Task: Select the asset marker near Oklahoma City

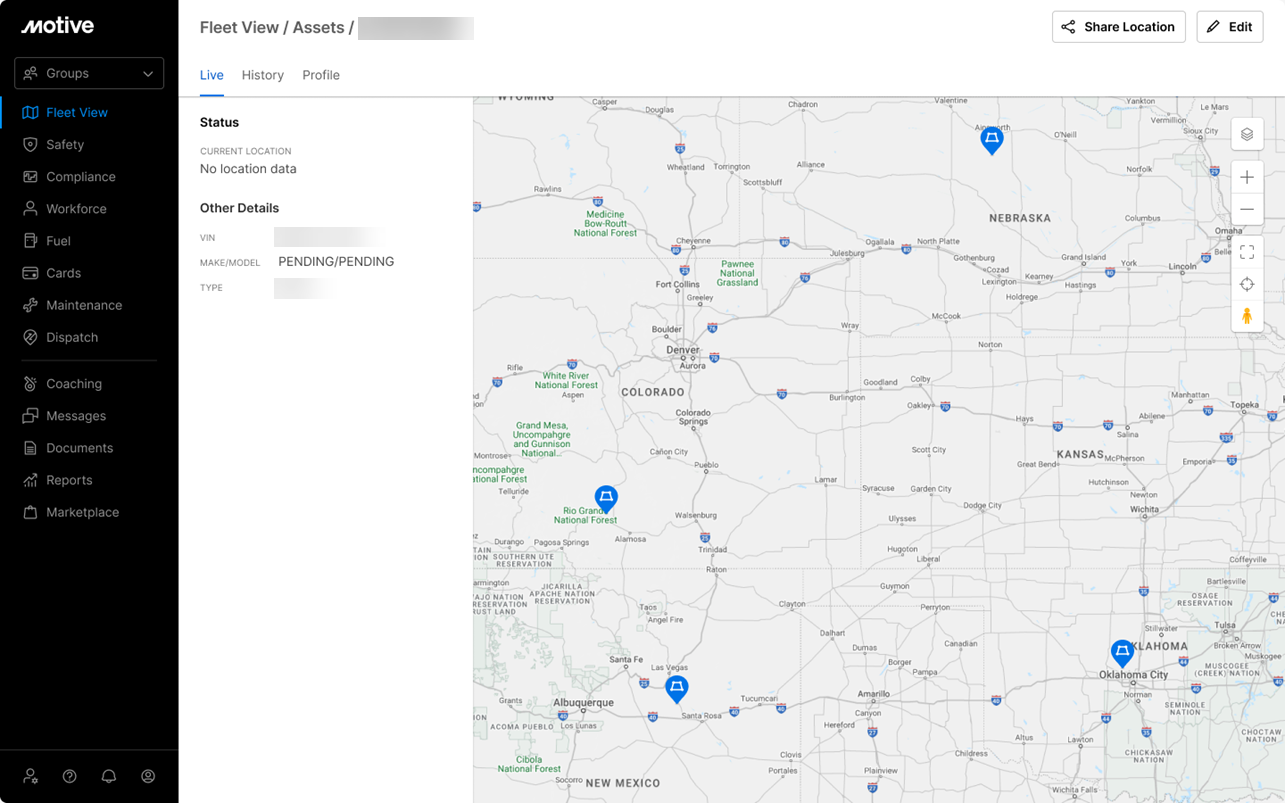Action: click(x=1122, y=654)
